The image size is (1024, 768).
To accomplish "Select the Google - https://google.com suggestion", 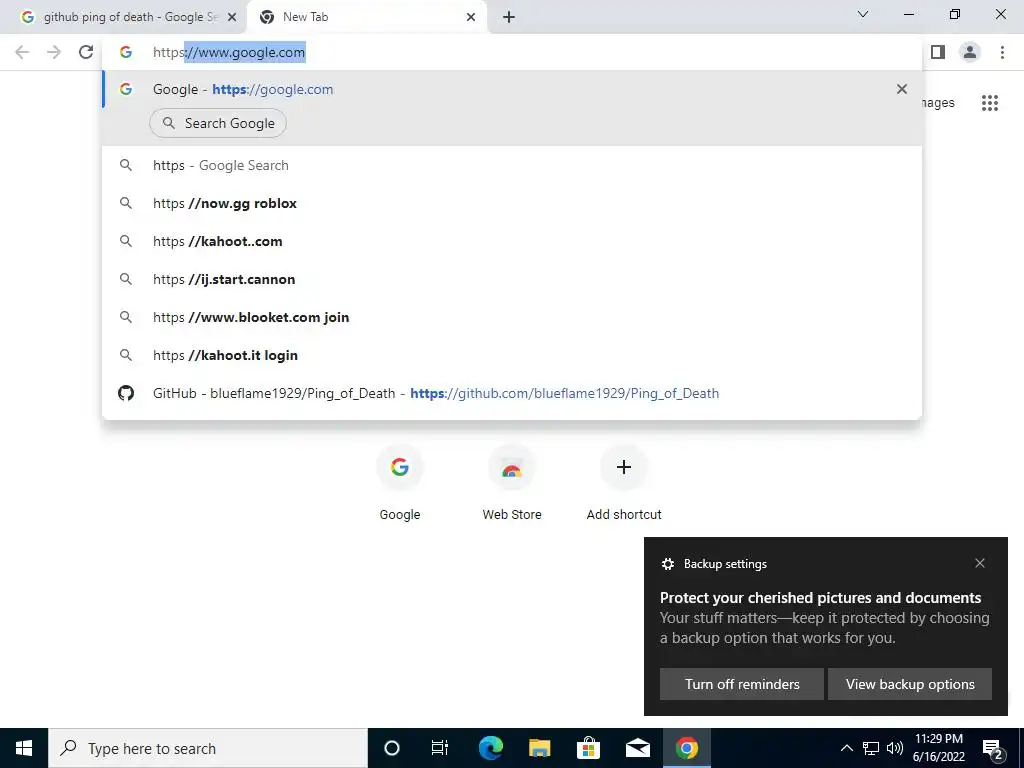I will coord(512,89).
